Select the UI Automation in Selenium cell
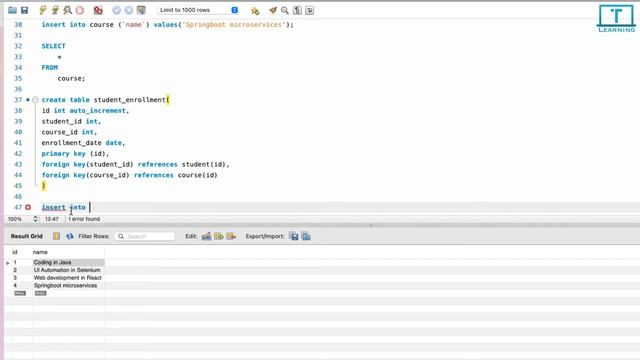This screenshot has height=360, width=640. [x=69, y=270]
